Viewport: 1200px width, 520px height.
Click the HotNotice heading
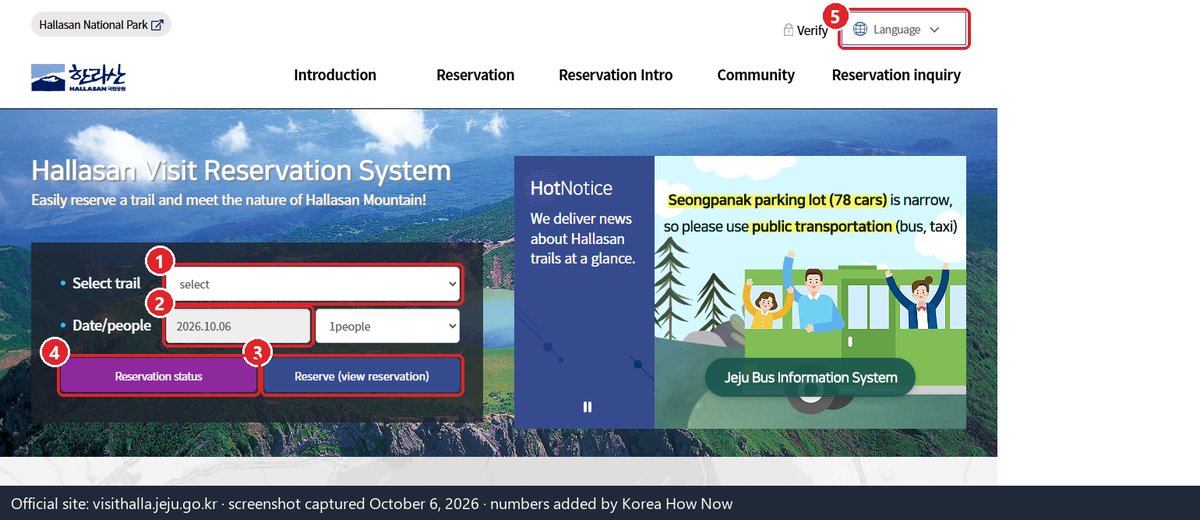click(571, 188)
